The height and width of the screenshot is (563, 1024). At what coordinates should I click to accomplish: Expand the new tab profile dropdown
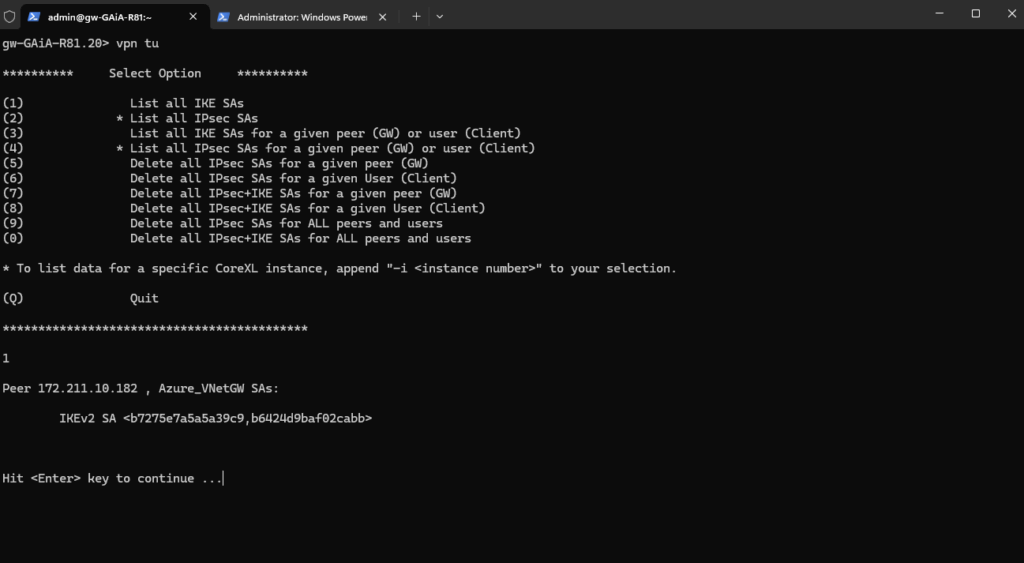tap(440, 16)
